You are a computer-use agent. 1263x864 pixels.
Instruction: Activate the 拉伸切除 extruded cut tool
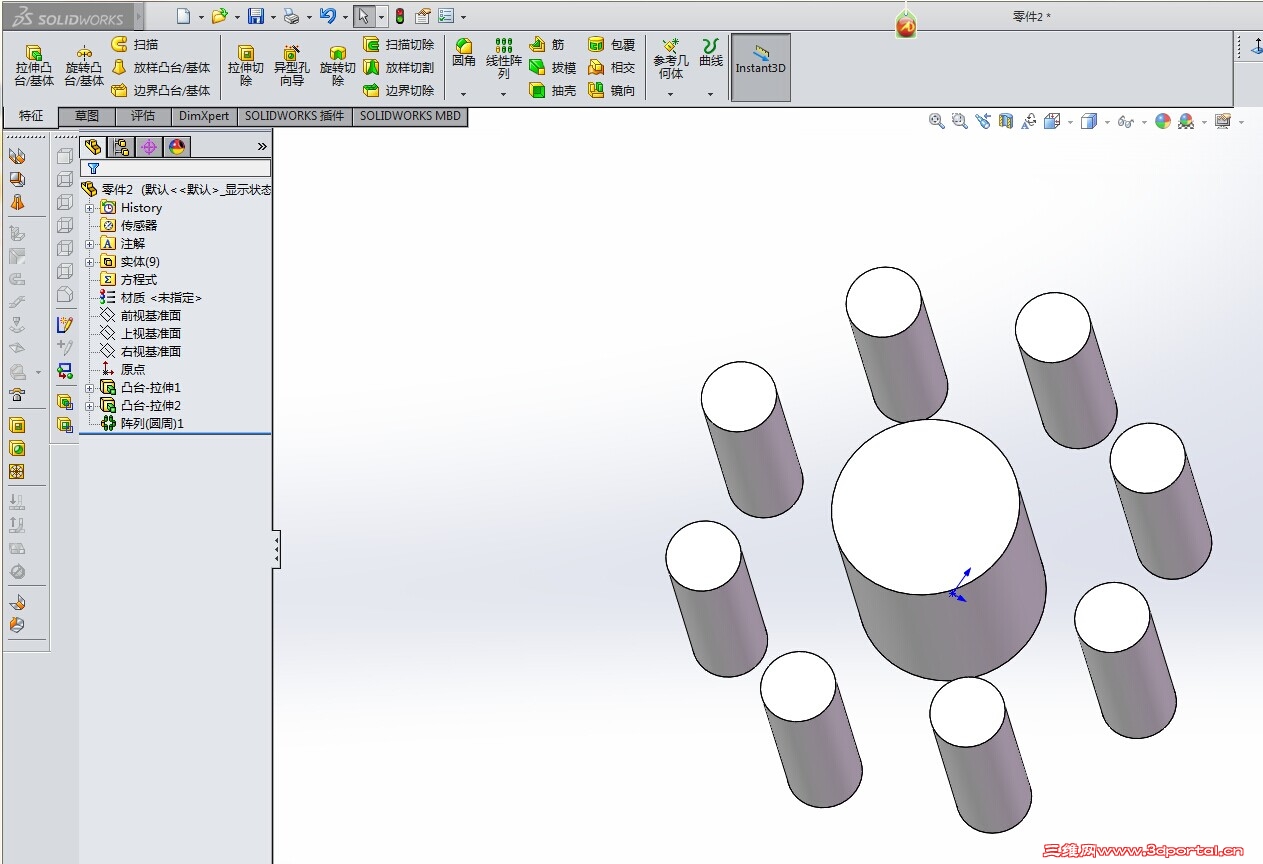pos(245,66)
